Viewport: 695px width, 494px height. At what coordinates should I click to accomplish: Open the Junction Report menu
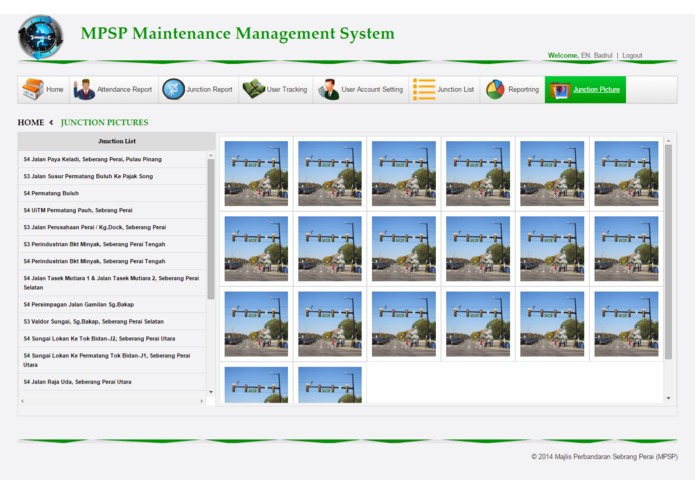pyautogui.click(x=199, y=89)
